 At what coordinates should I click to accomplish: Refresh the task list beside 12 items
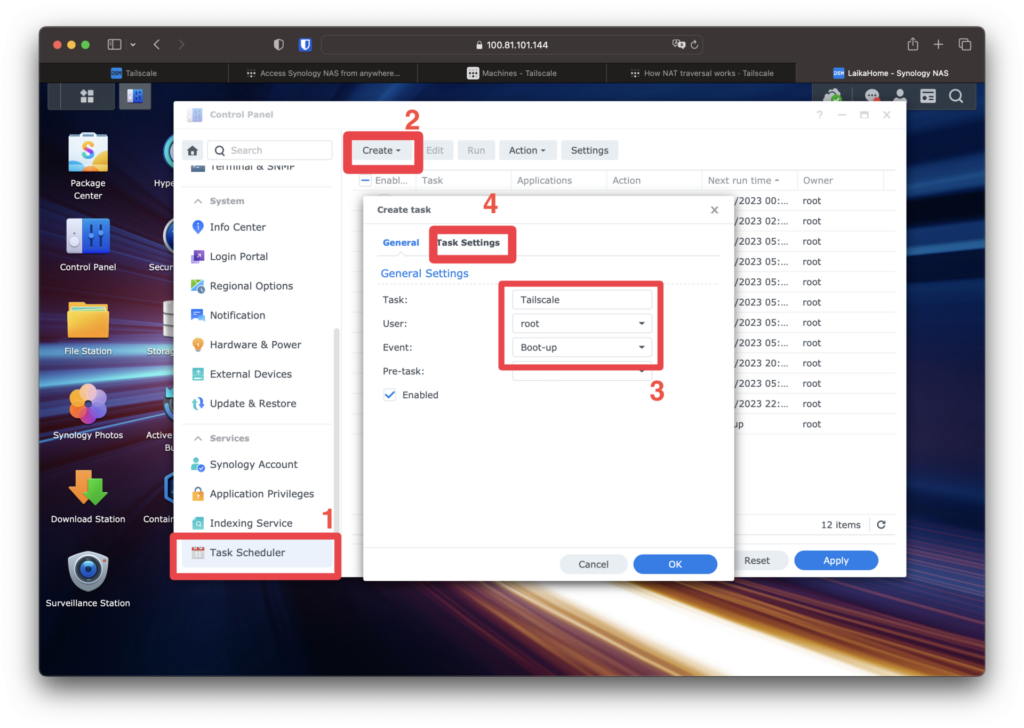click(x=881, y=525)
